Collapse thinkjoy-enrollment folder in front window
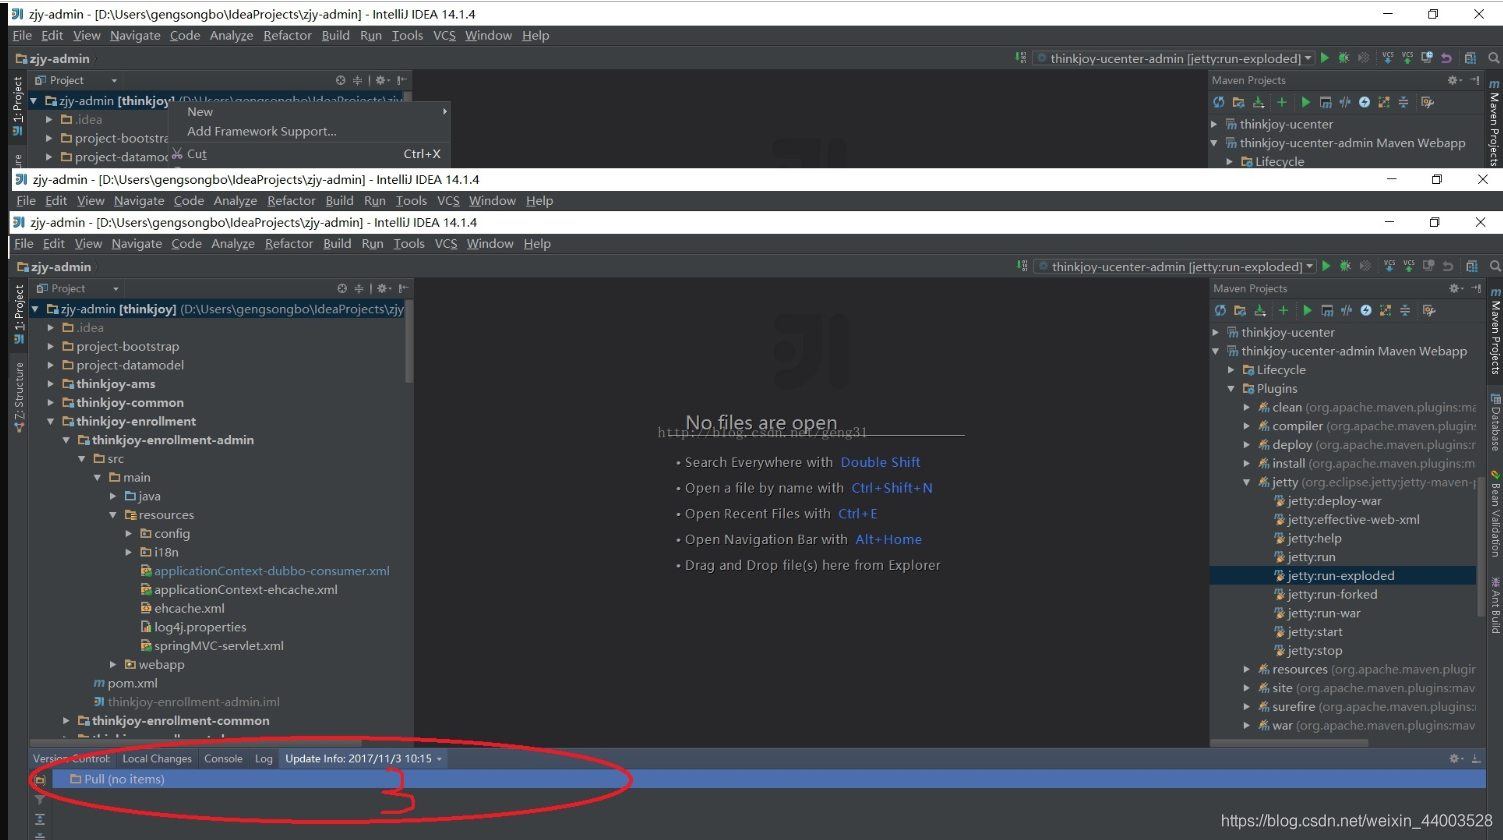This screenshot has width=1503, height=840. click(51, 421)
